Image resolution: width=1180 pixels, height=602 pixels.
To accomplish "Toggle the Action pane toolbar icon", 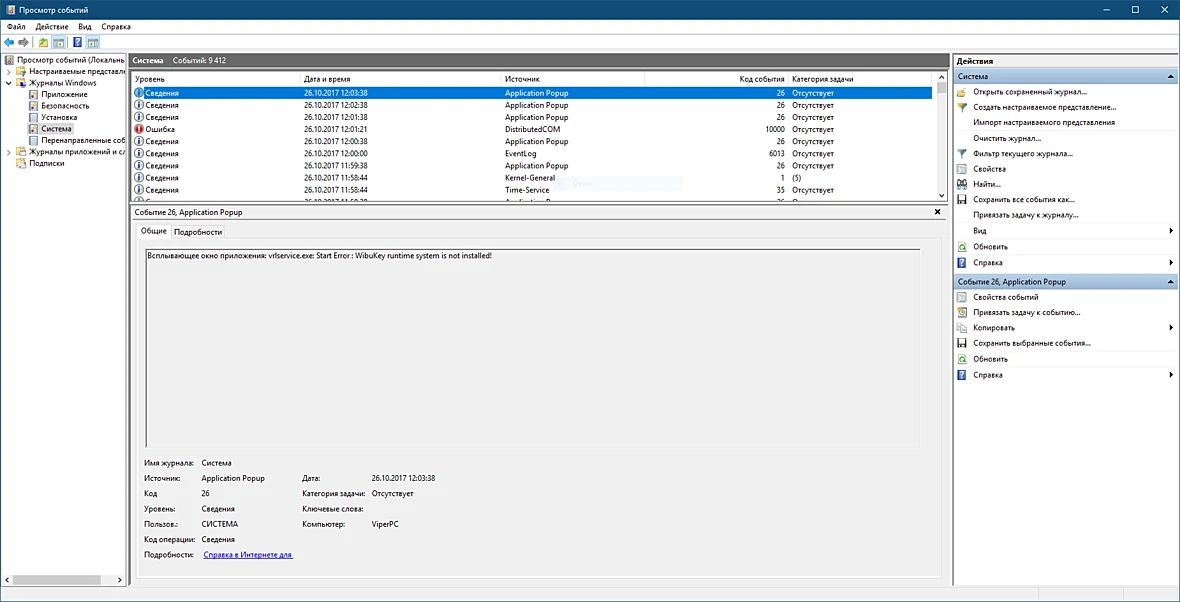I will coord(93,42).
